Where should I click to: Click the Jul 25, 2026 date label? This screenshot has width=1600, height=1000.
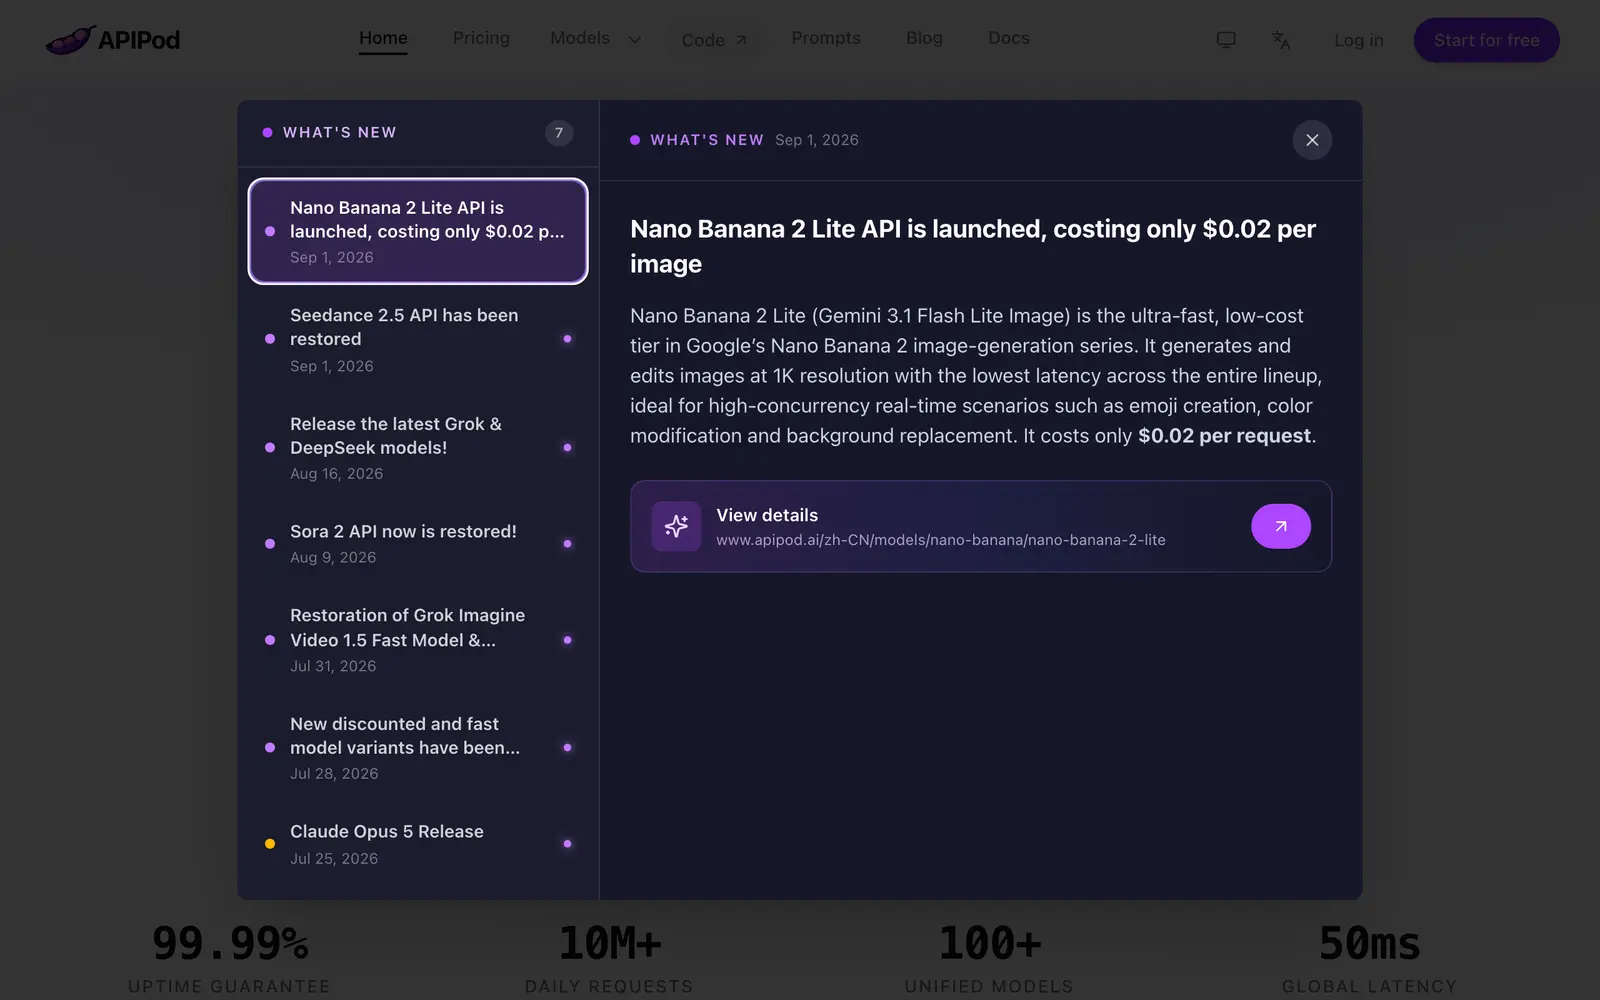click(x=334, y=859)
